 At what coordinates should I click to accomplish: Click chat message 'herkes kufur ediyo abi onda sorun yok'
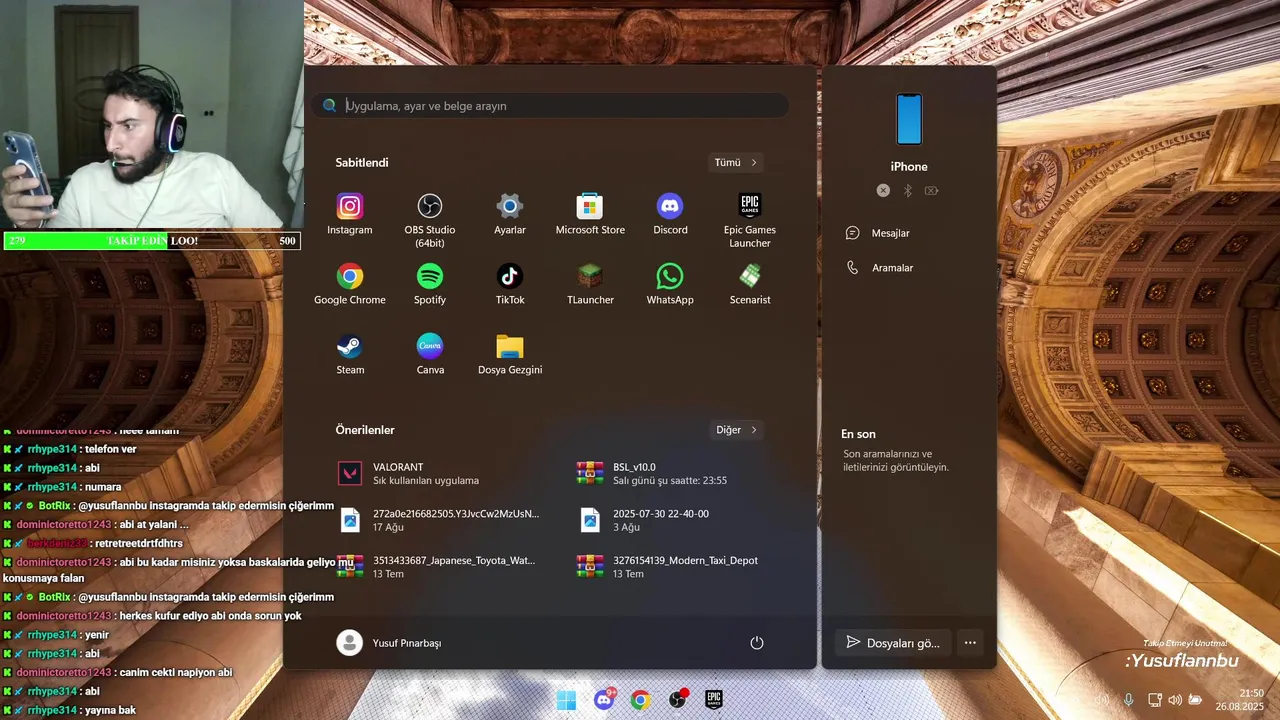pos(152,616)
